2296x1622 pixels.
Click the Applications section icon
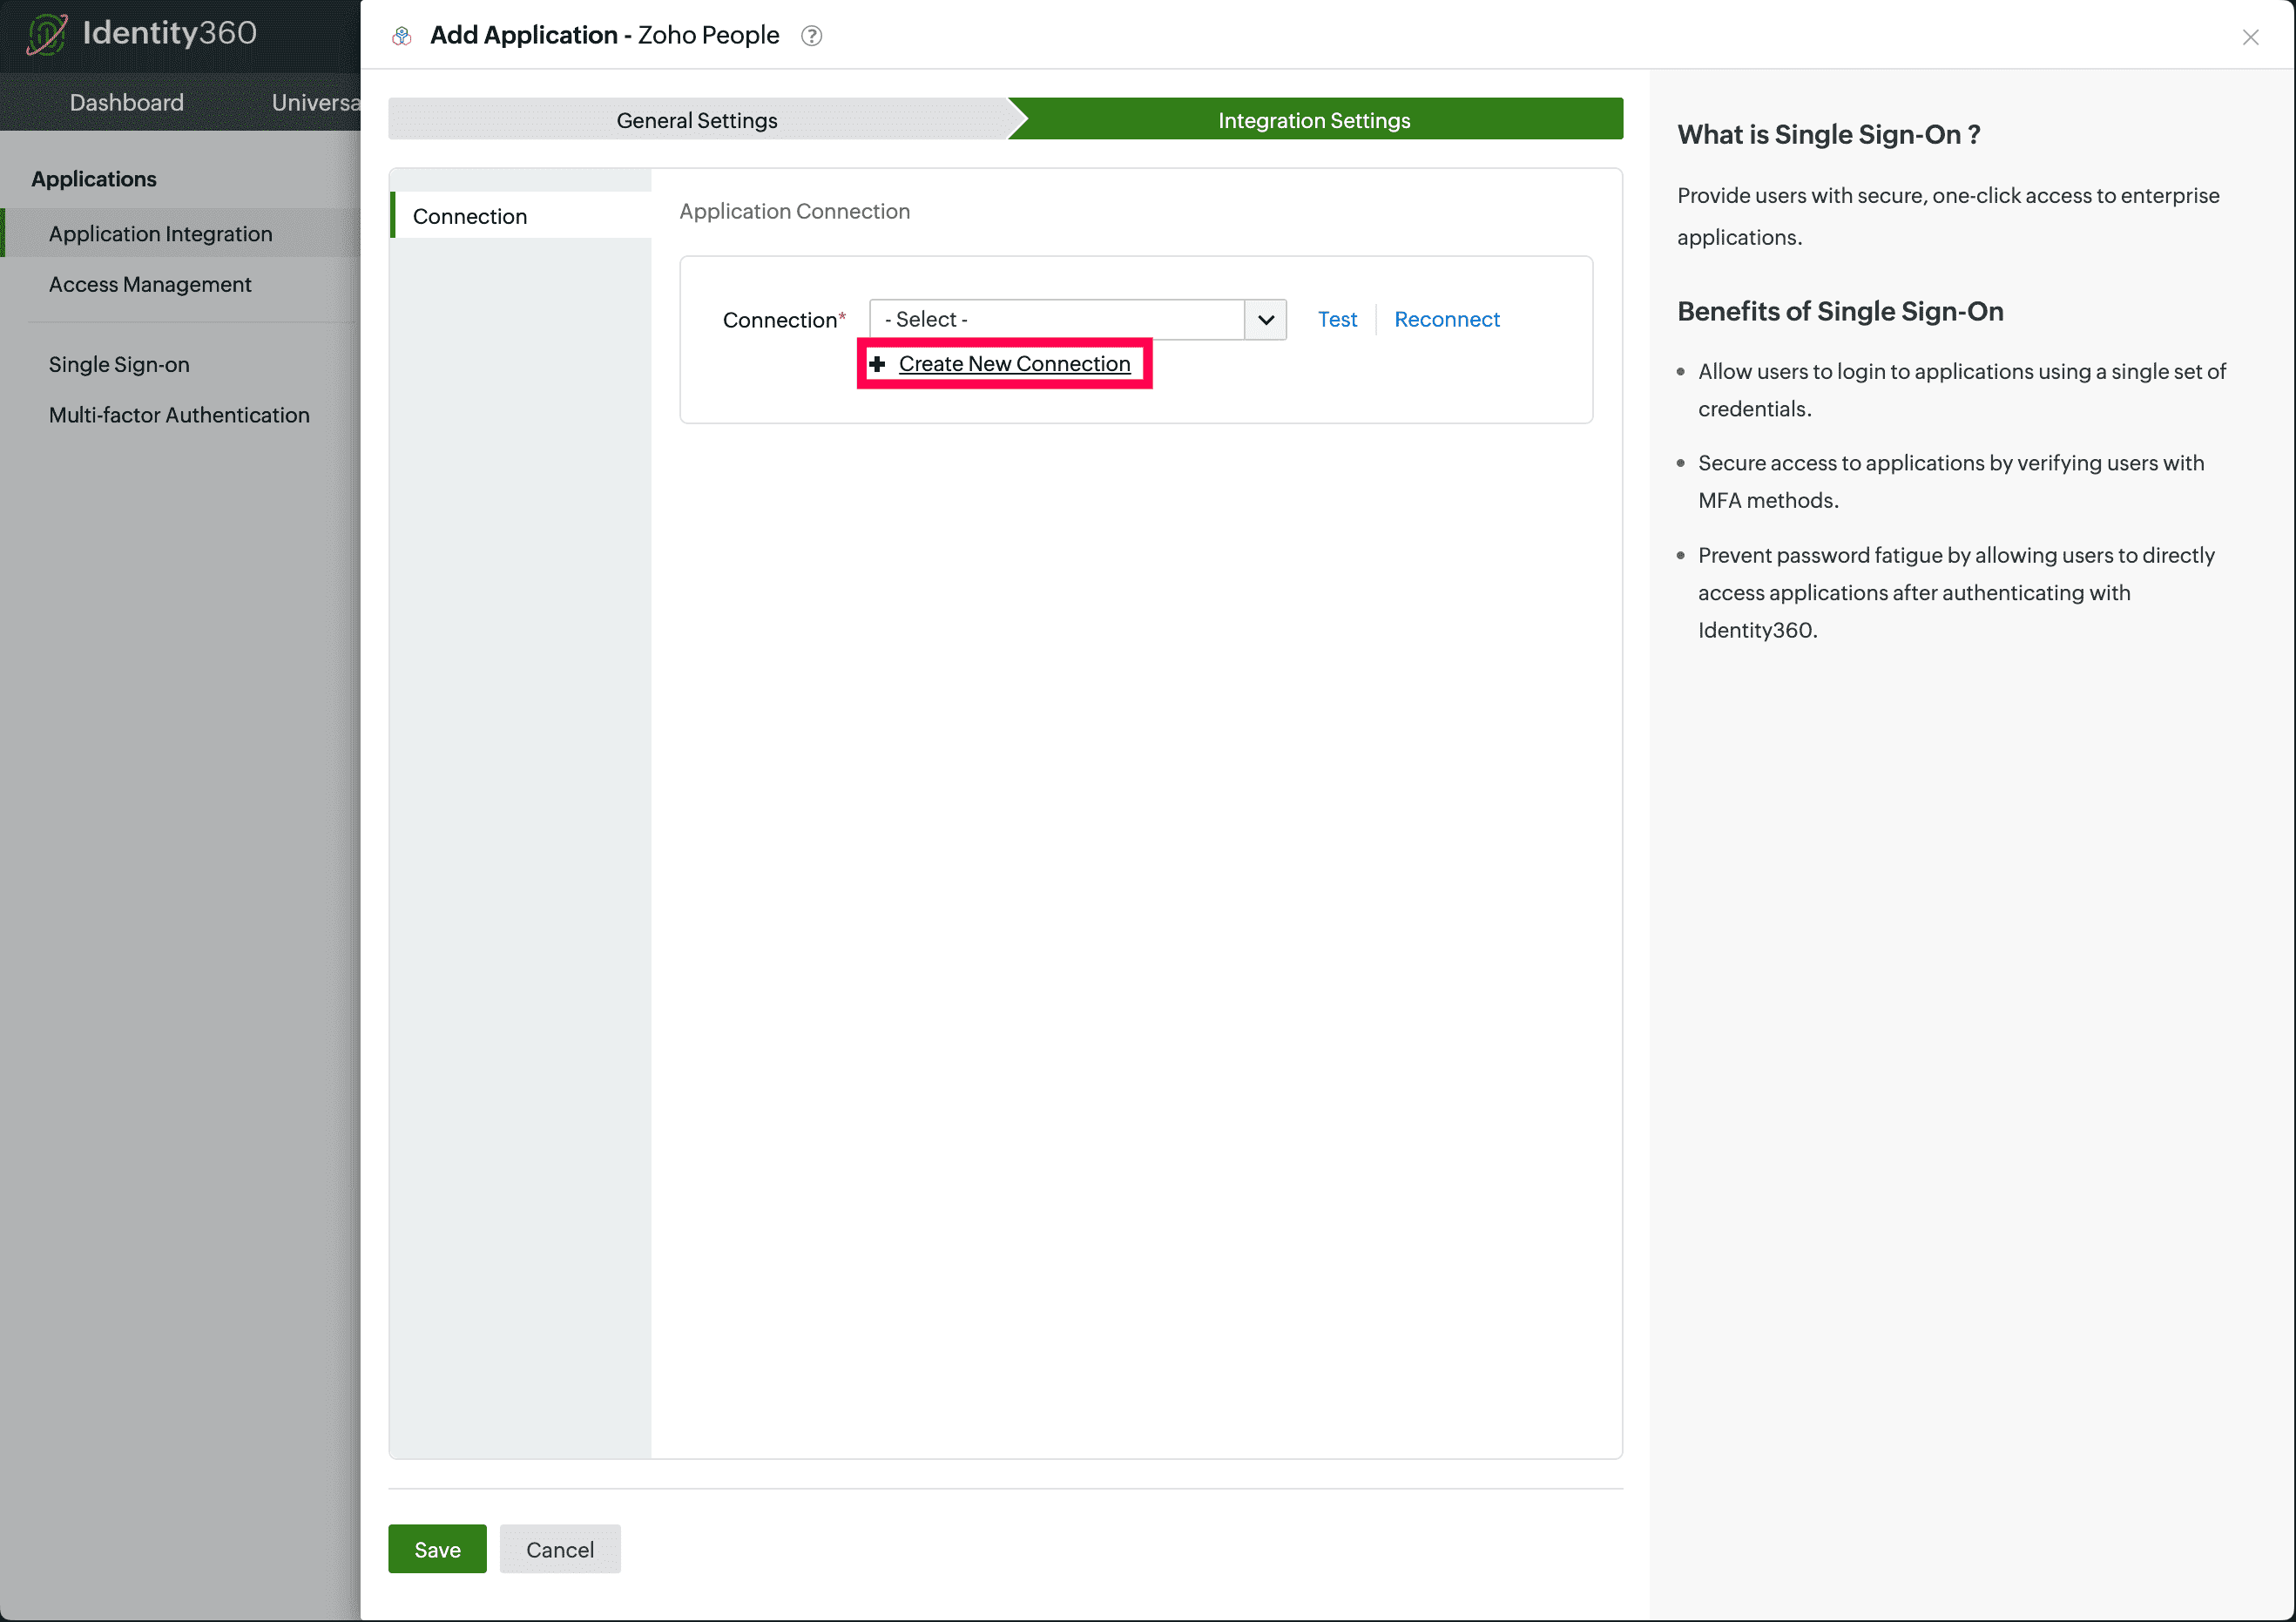pos(93,178)
